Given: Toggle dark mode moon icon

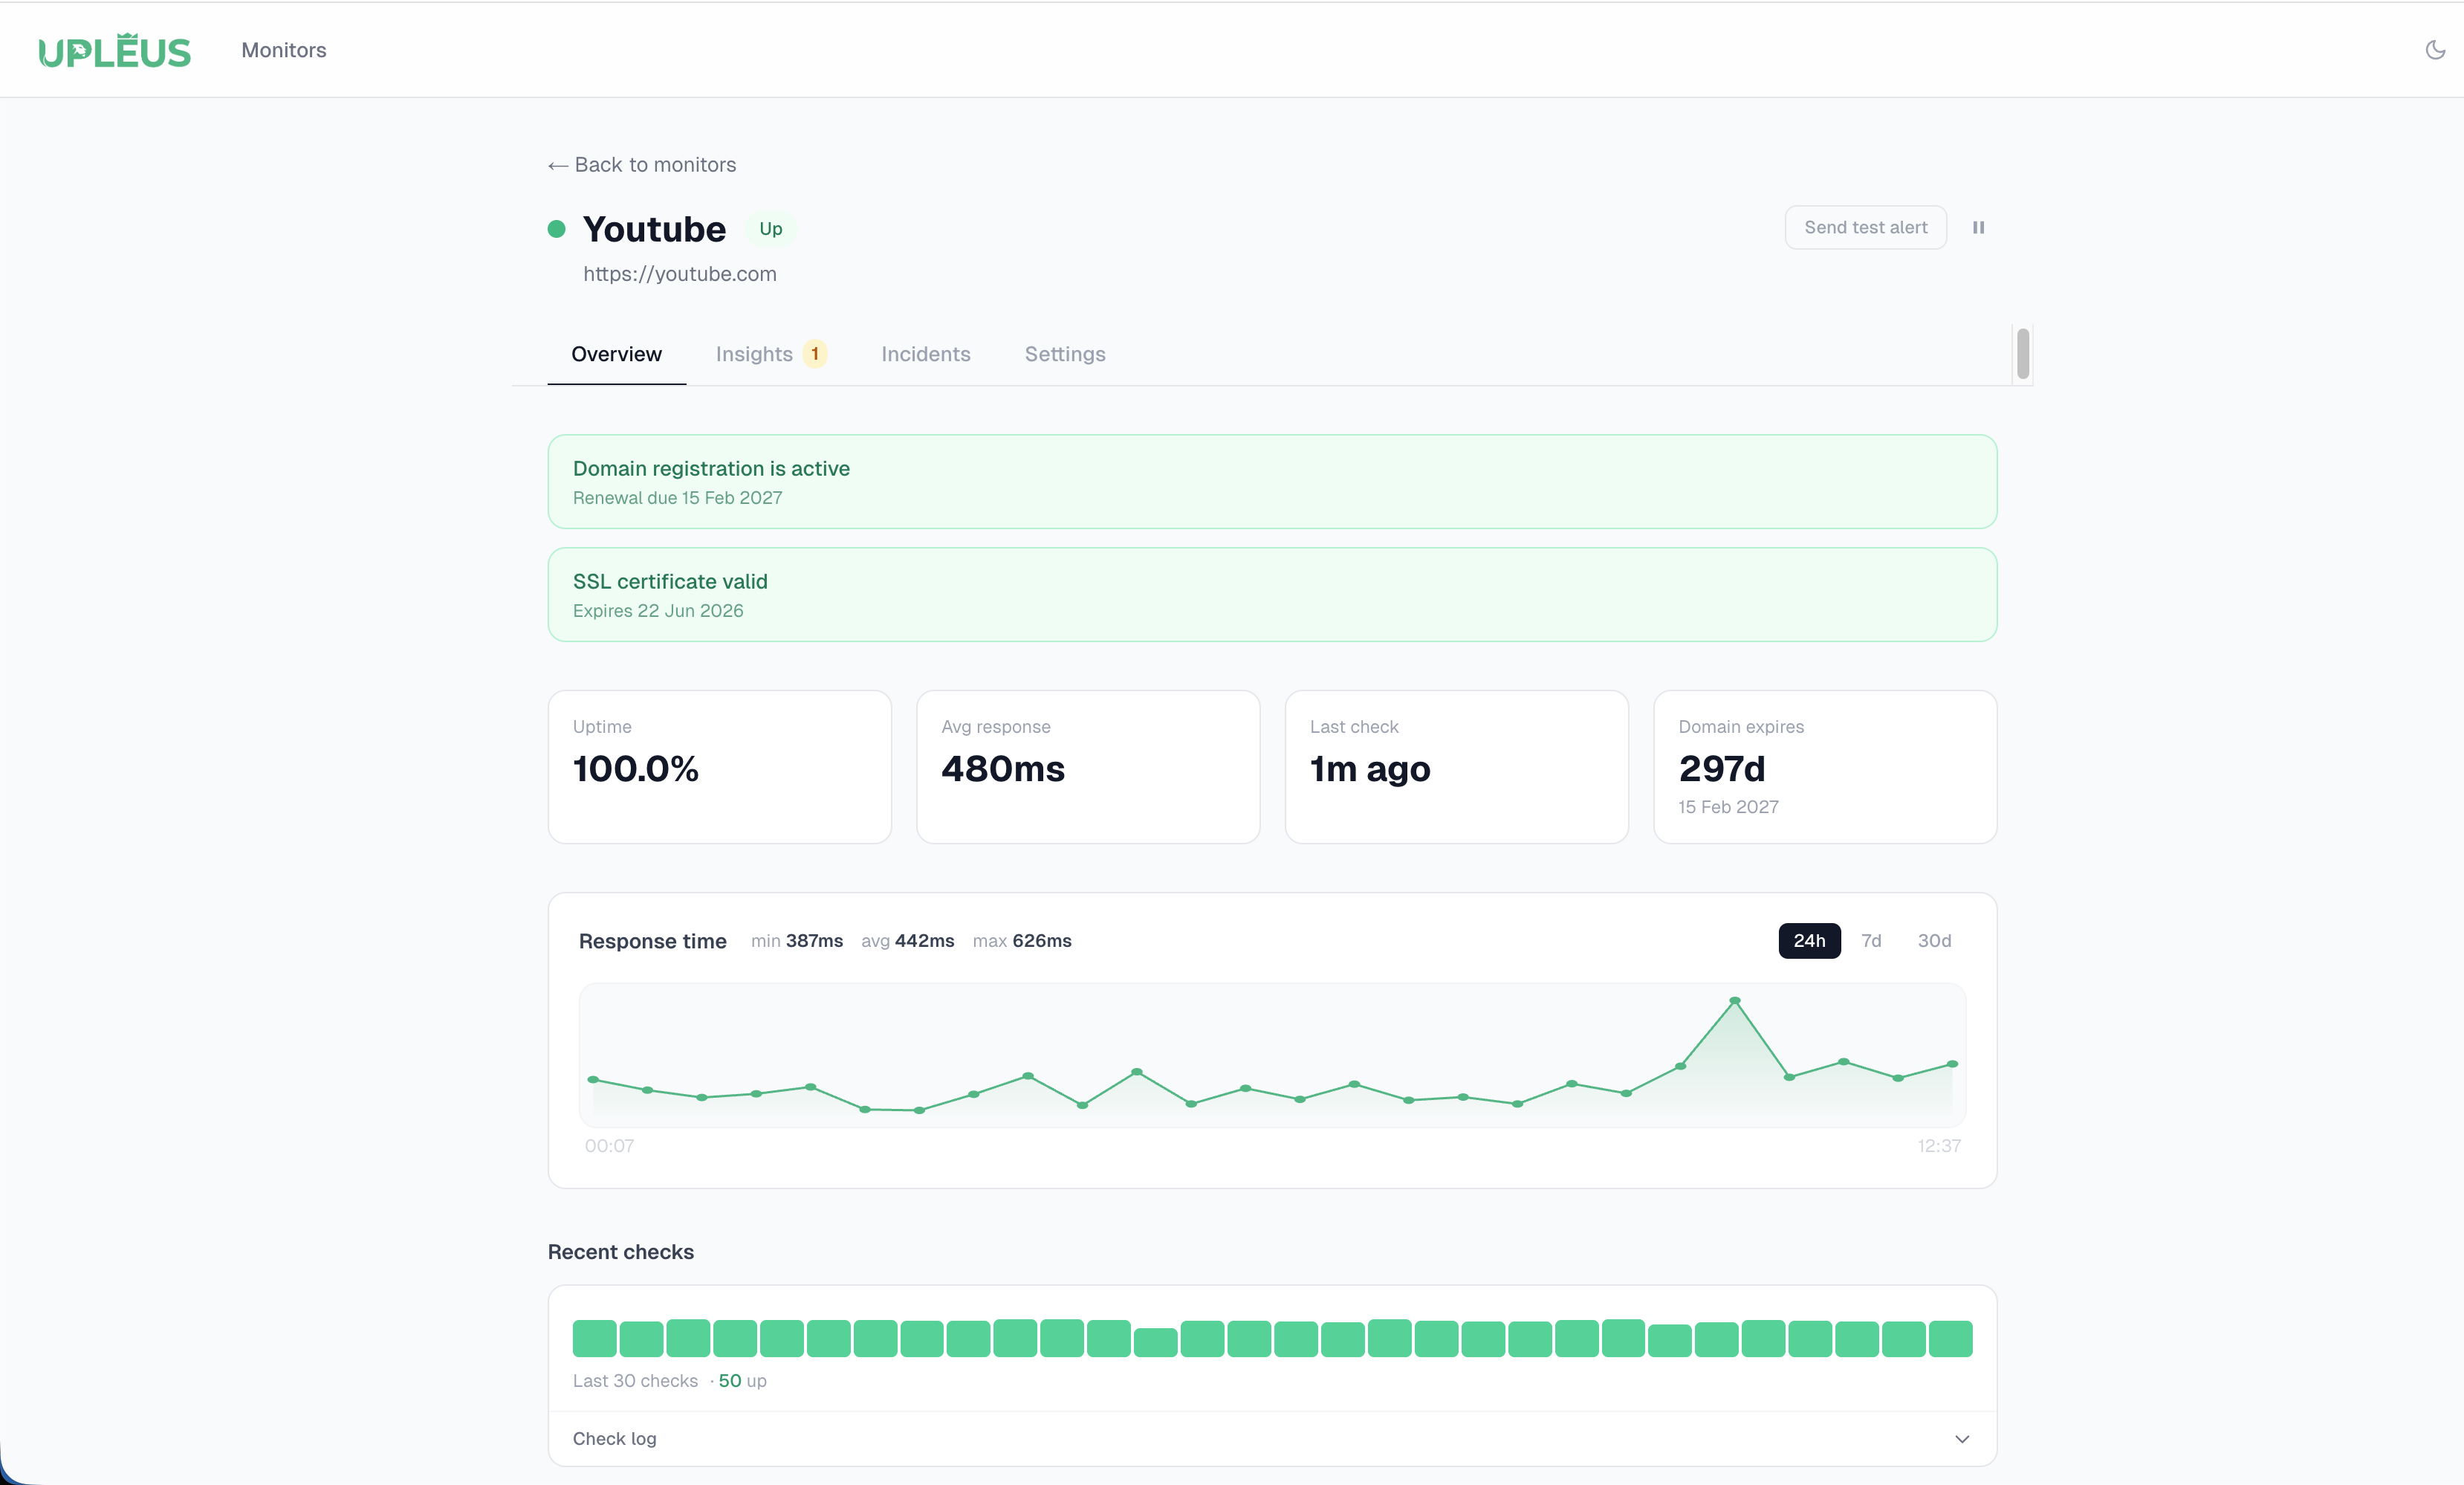Looking at the screenshot, I should (x=2435, y=50).
